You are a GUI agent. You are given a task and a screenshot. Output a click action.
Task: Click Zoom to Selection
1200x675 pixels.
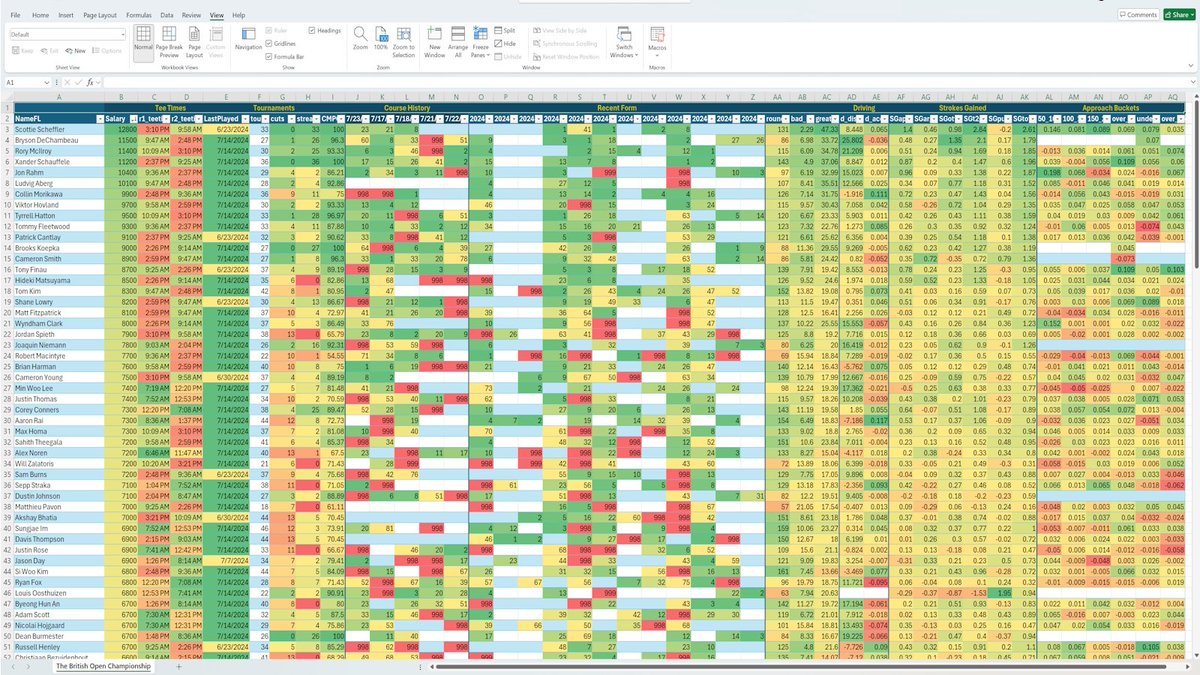pos(403,43)
